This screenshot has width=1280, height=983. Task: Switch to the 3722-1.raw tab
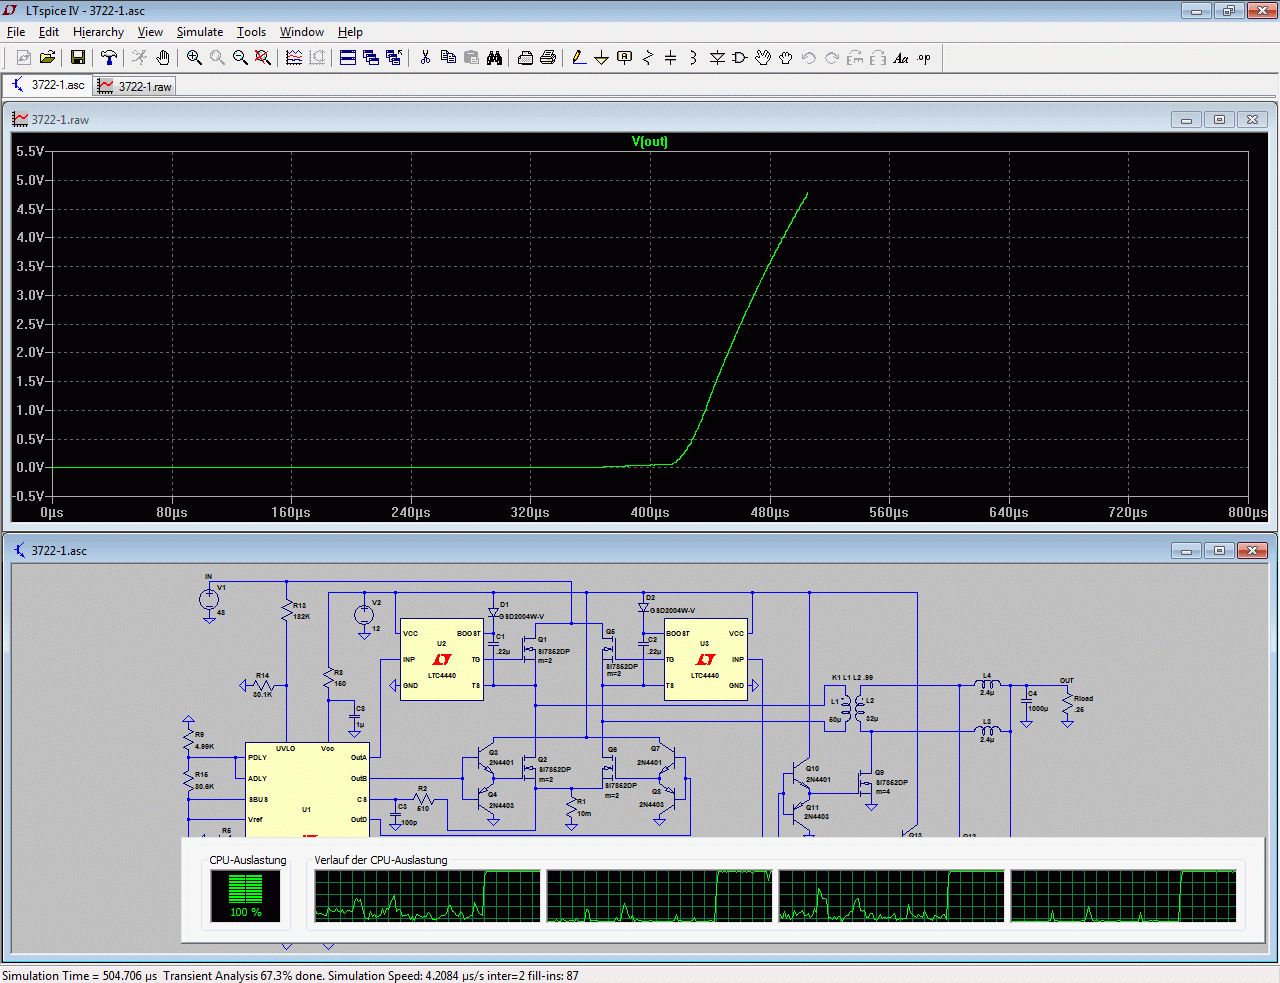coord(136,86)
